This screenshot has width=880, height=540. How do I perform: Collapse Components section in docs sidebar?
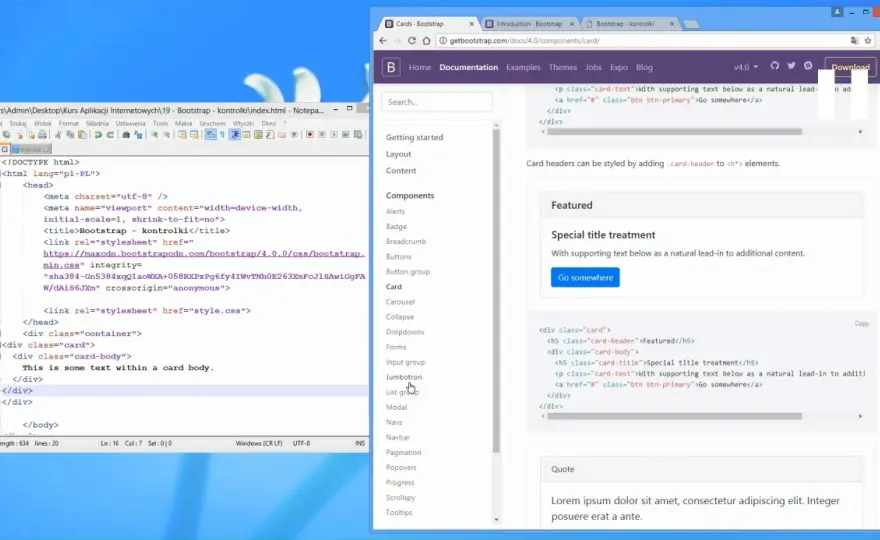coord(410,195)
